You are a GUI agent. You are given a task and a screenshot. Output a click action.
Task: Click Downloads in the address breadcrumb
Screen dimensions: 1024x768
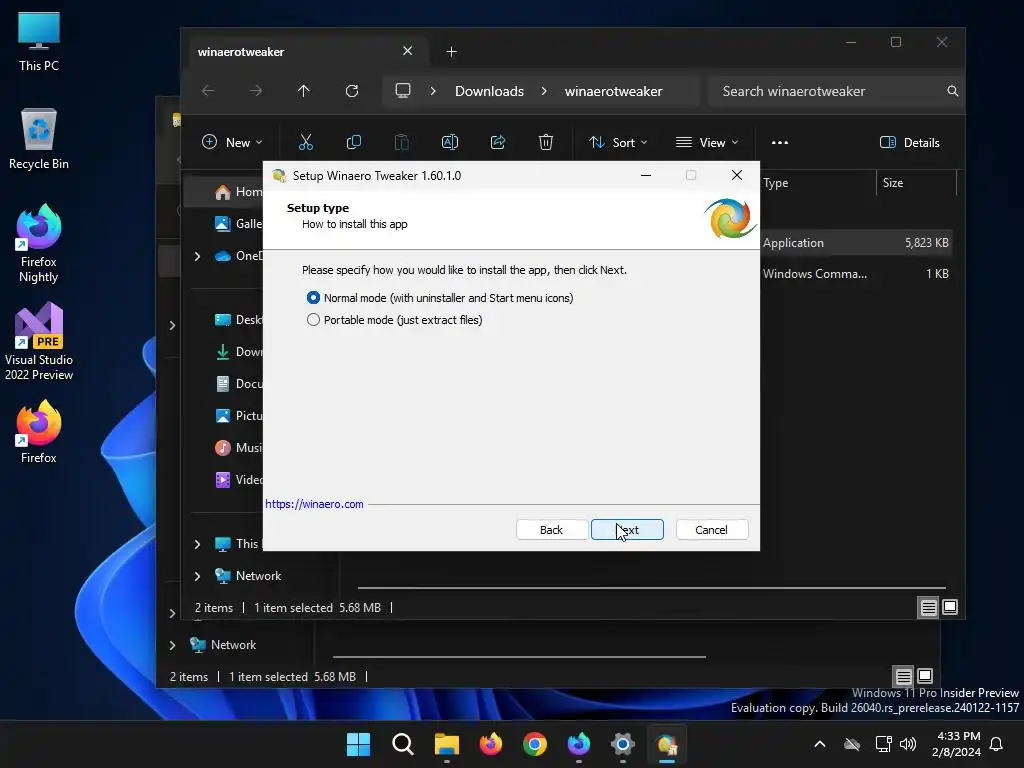(x=489, y=91)
